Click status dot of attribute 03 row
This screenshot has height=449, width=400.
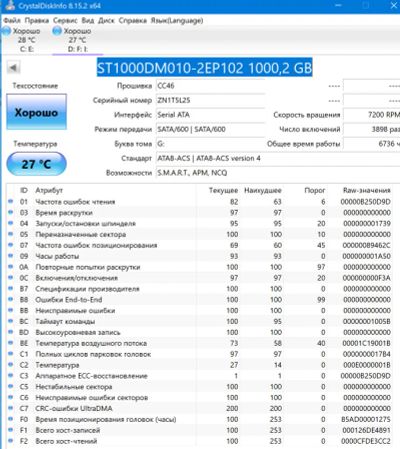[10, 212]
